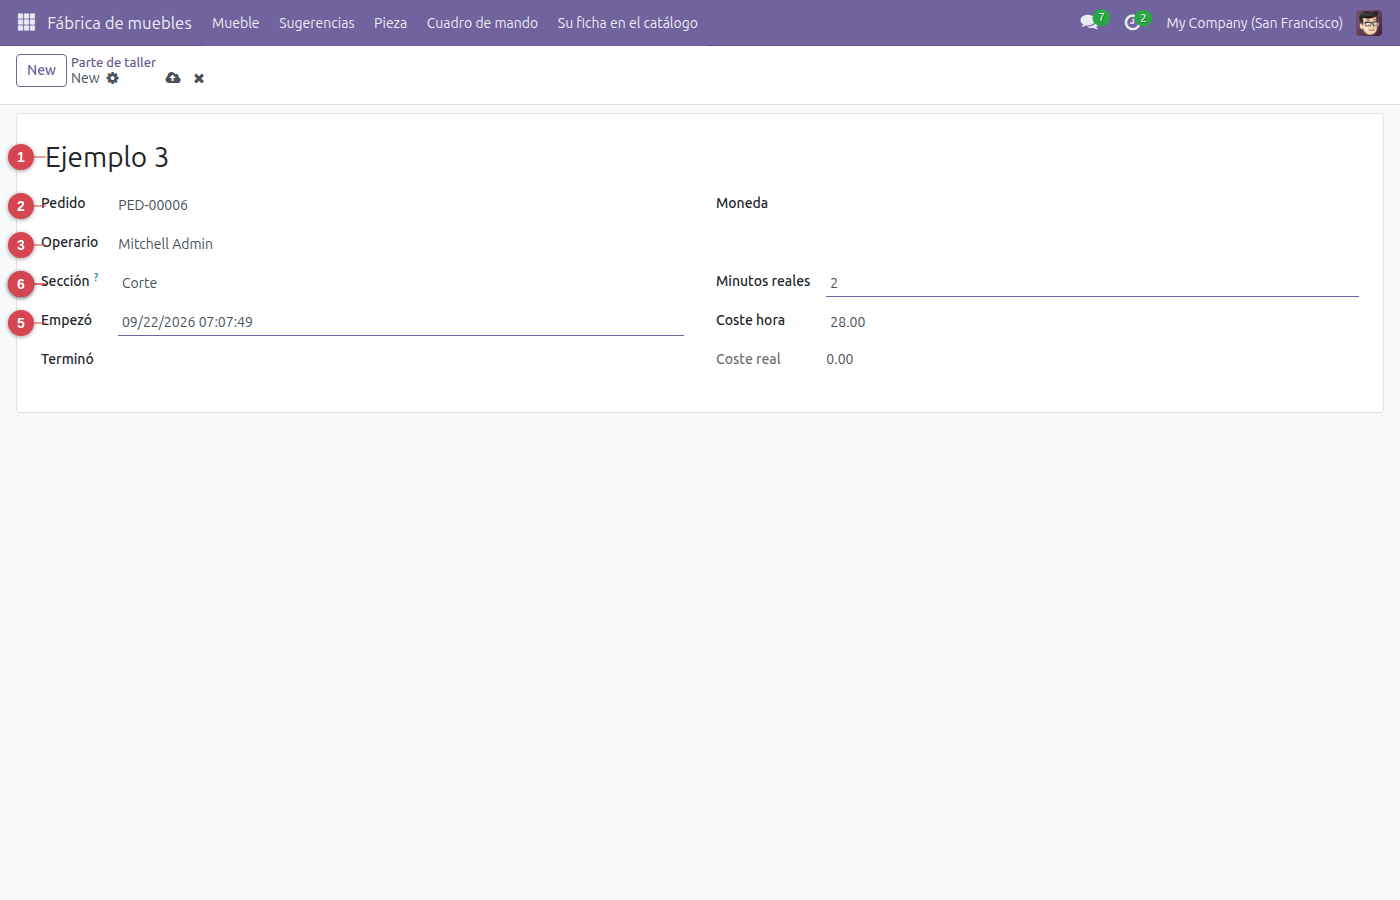Open the record actions gear menu

(113, 78)
